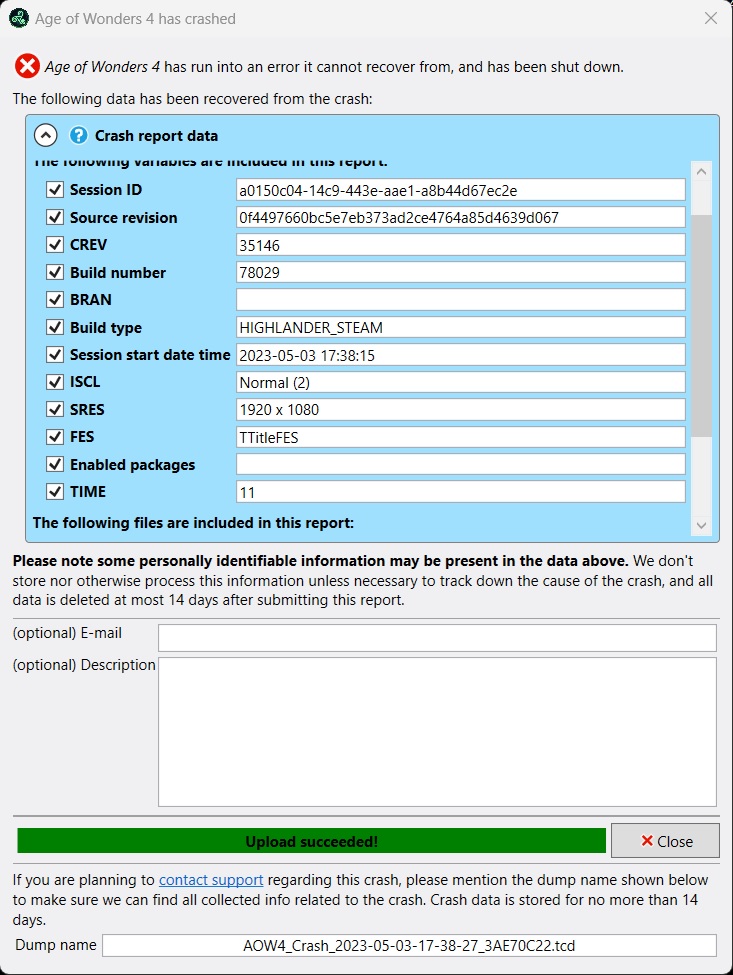Toggle the Enabled packages checkbox
This screenshot has width=733, height=975.
[x=55, y=464]
